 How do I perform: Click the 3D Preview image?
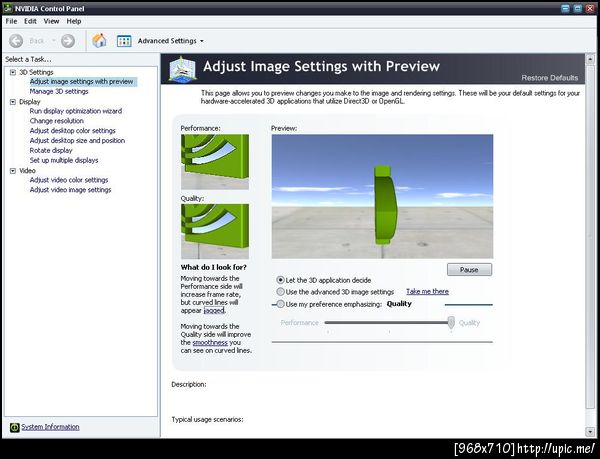click(x=382, y=196)
